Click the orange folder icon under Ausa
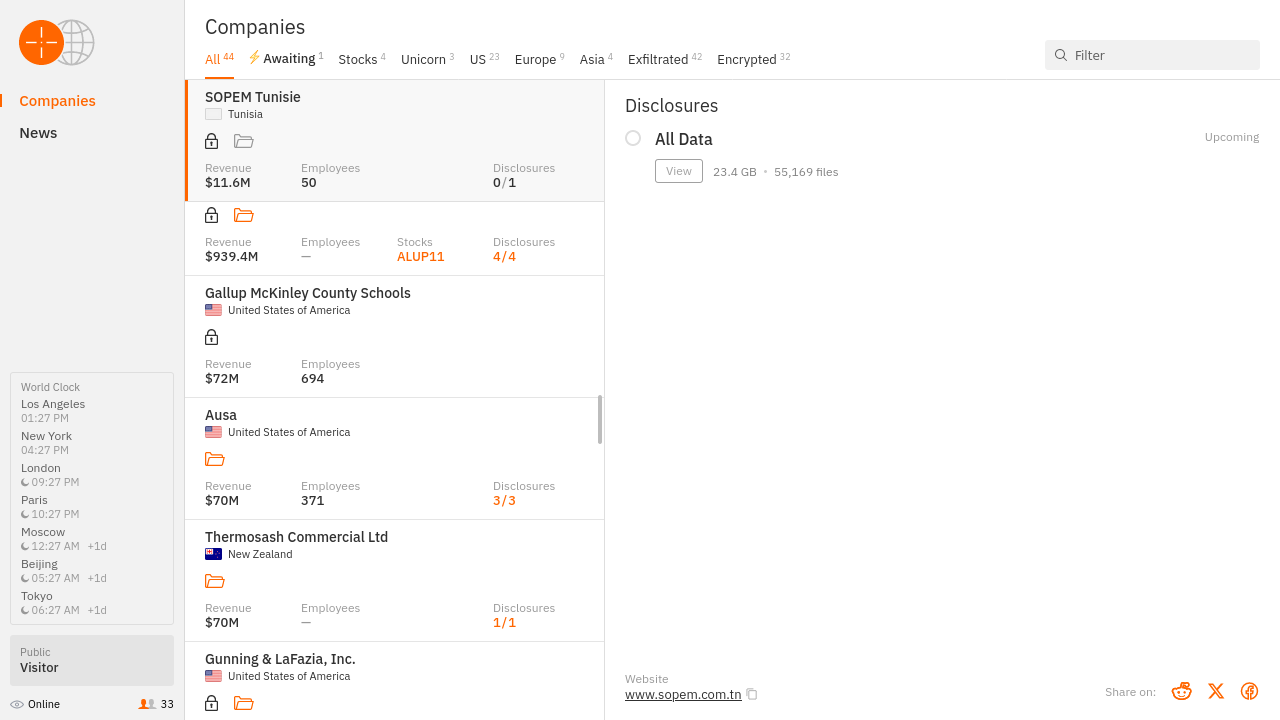The image size is (1280, 720). (215, 459)
